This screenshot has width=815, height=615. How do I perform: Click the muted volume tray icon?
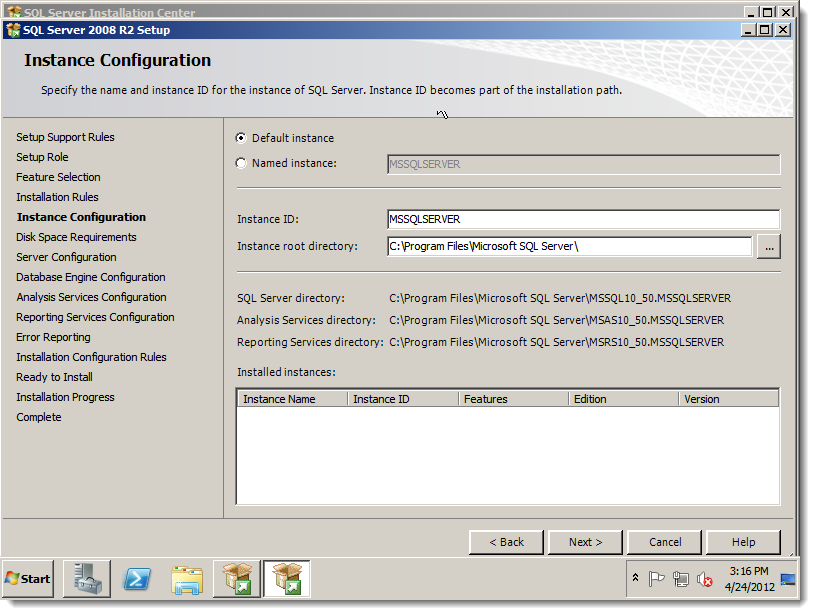pyautogui.click(x=704, y=579)
